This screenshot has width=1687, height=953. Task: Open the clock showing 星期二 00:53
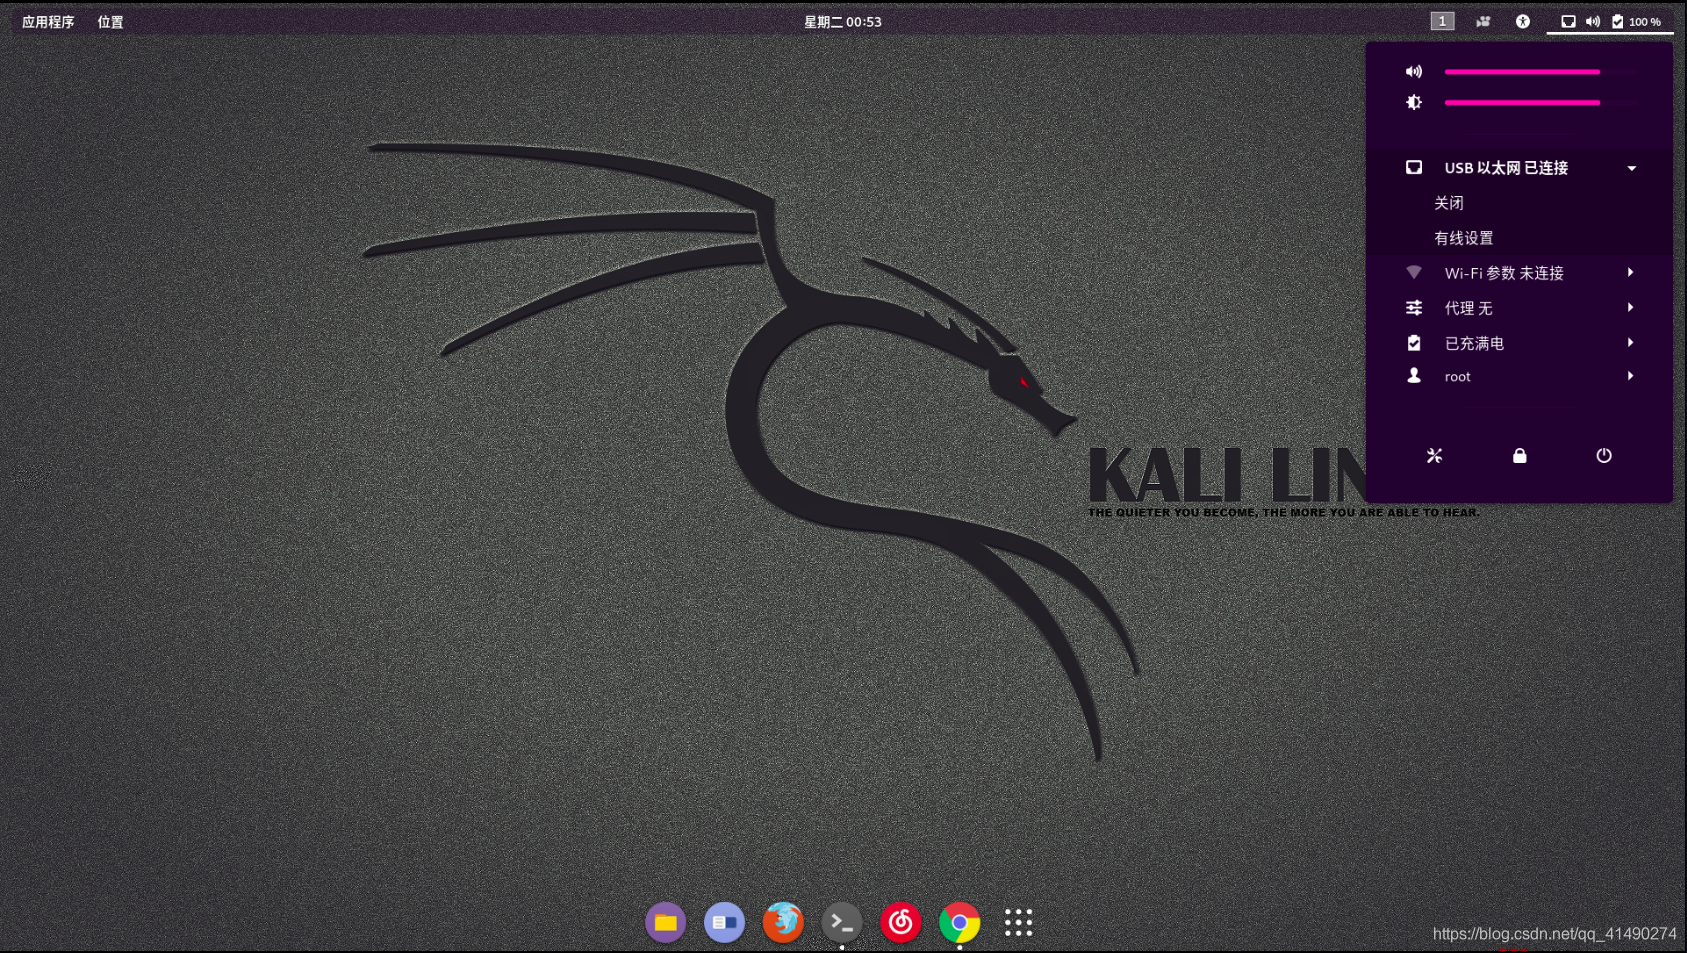coord(843,21)
